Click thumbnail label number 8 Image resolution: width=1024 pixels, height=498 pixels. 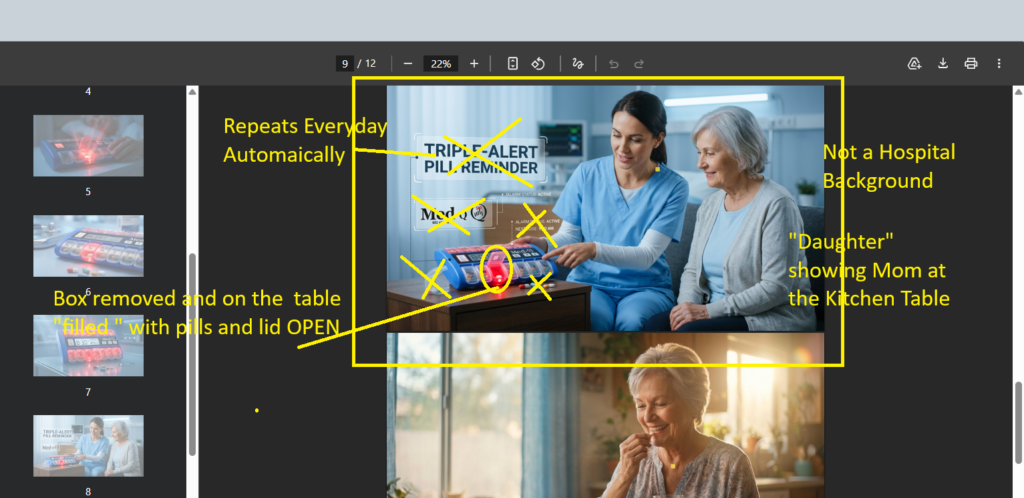(88, 492)
